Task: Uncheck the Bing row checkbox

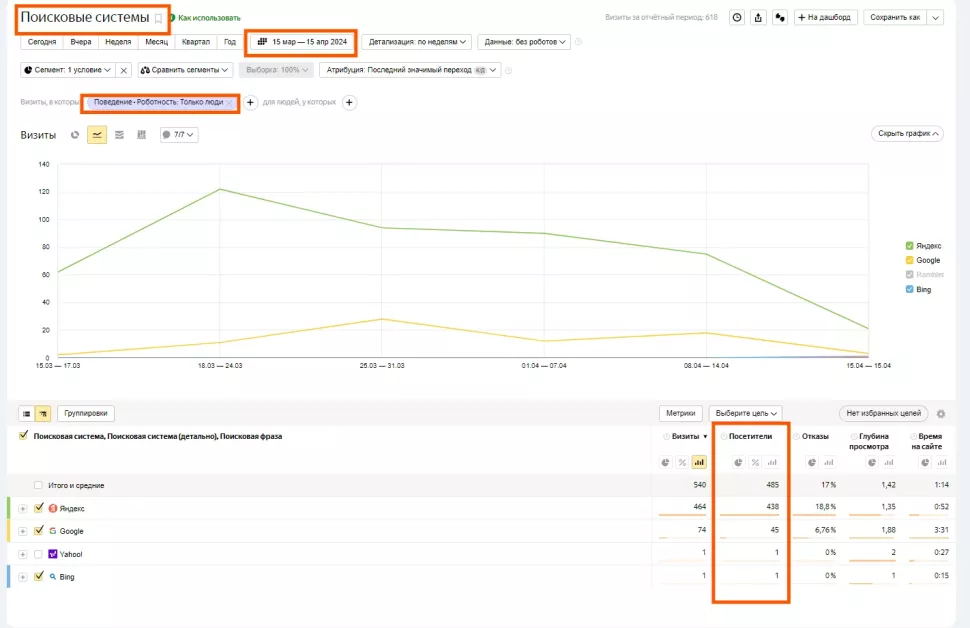Action: tap(39, 577)
